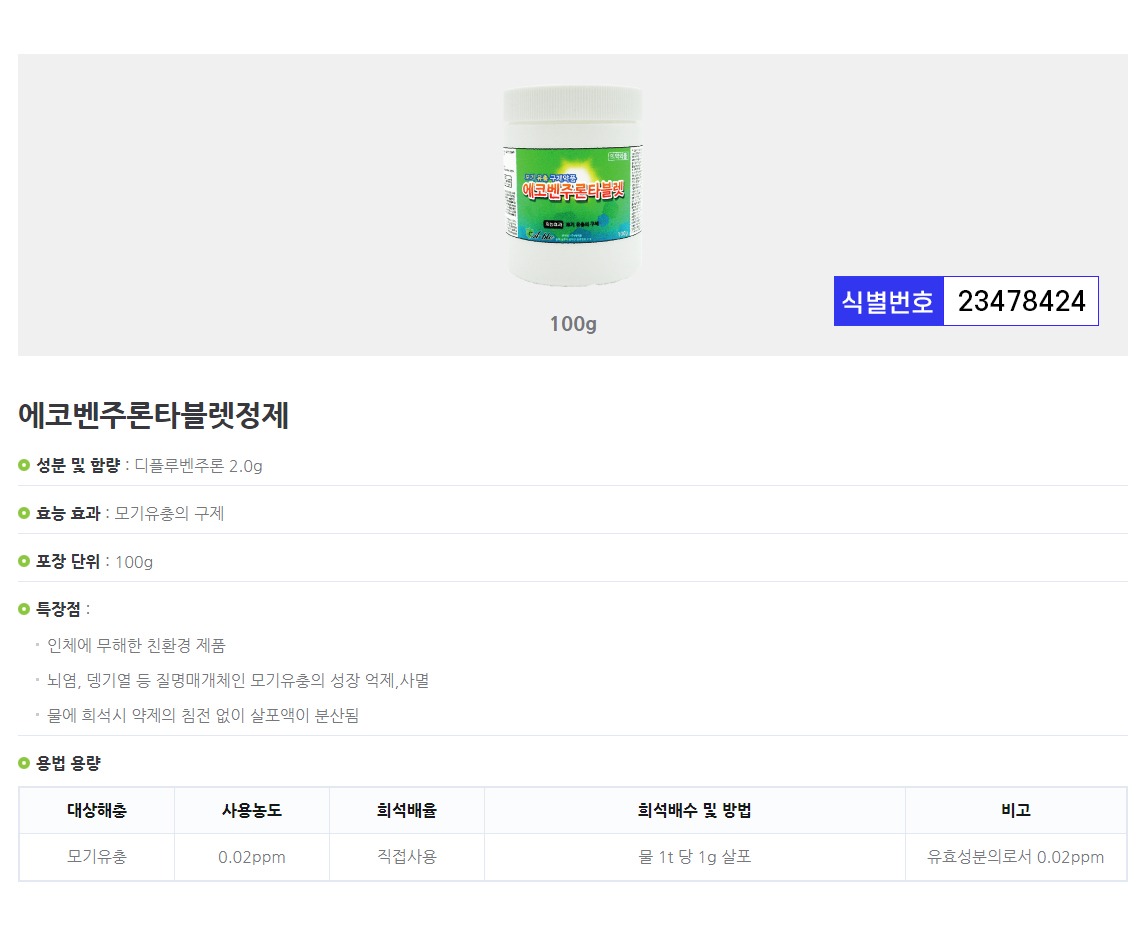Click the green bullet beside 용법 용량
Screen dimensions: 1147x950
[x=24, y=763]
